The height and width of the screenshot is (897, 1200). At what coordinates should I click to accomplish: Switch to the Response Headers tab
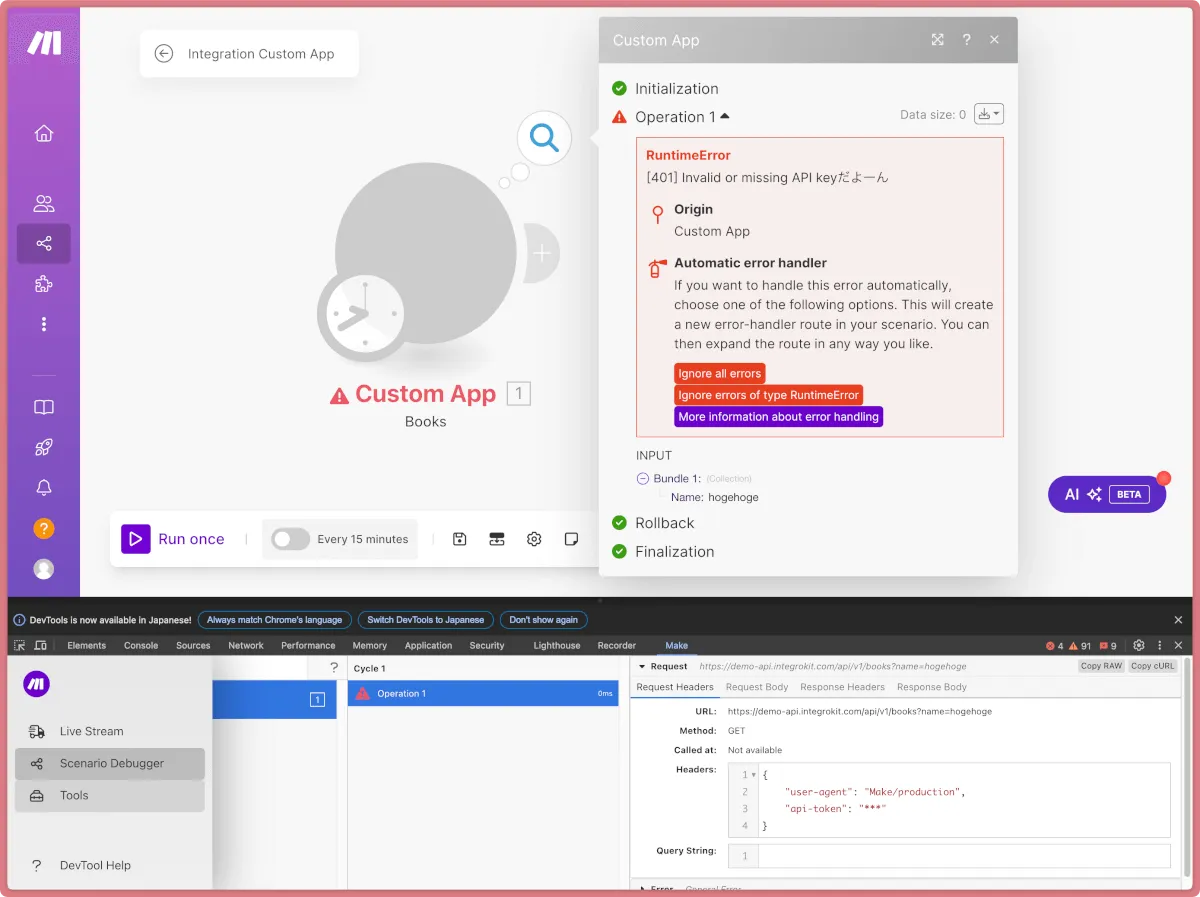tap(842, 687)
